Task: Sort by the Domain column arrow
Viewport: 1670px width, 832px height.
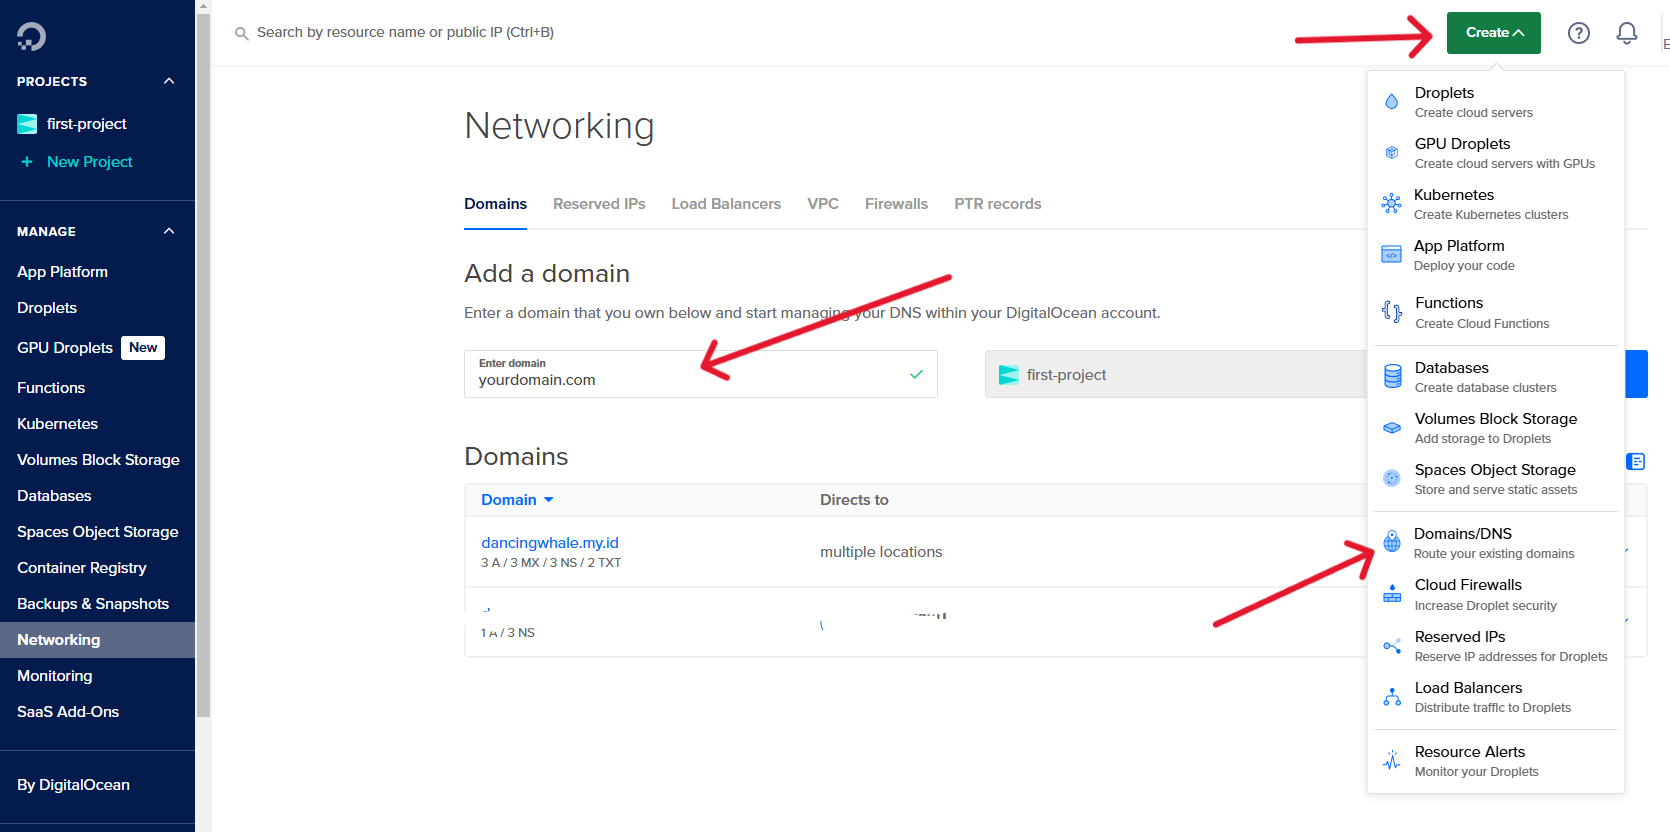Action: tap(548, 500)
